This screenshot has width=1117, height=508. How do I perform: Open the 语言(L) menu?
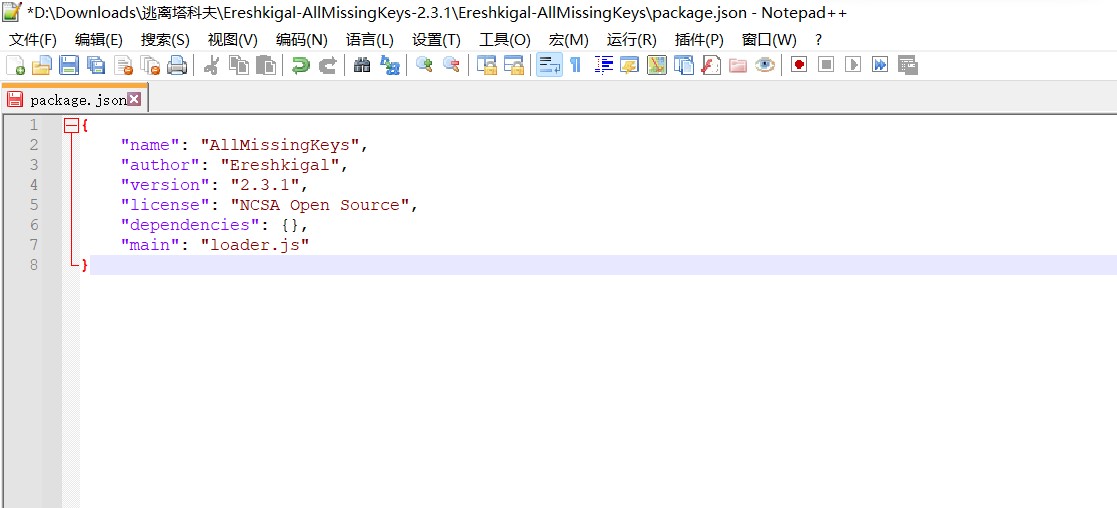[370, 40]
